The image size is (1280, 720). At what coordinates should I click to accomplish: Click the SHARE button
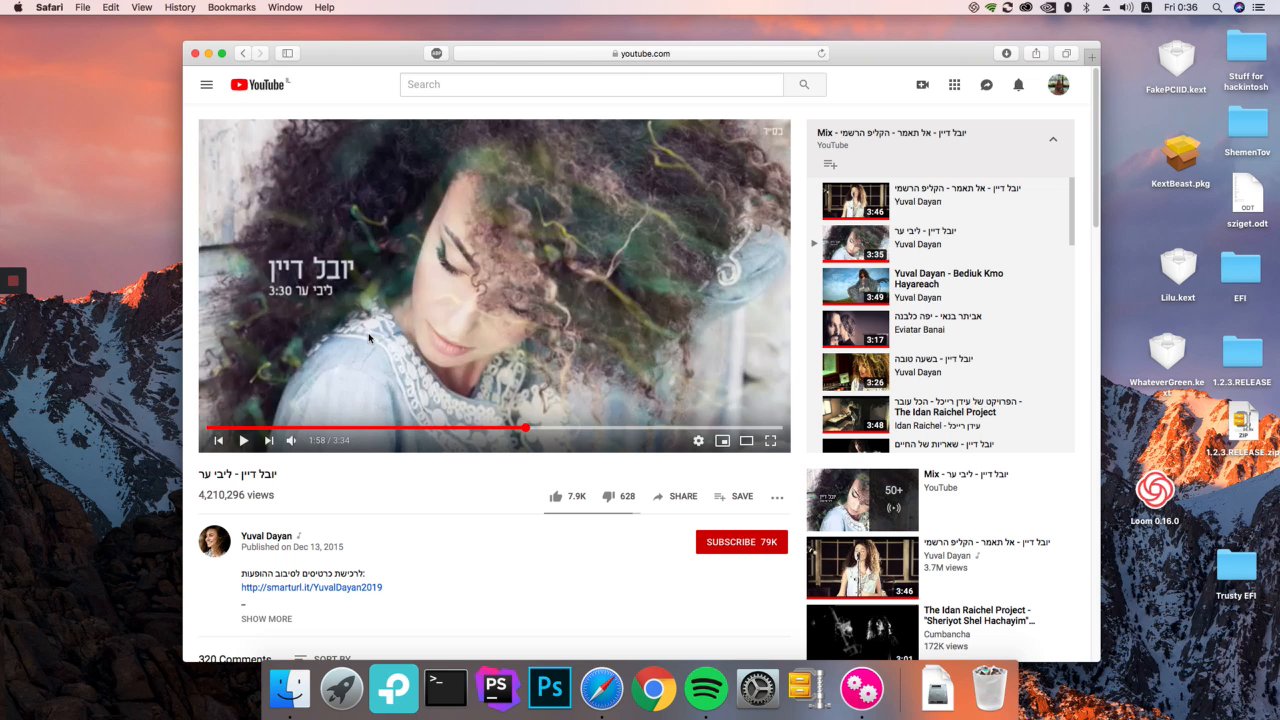coord(675,496)
